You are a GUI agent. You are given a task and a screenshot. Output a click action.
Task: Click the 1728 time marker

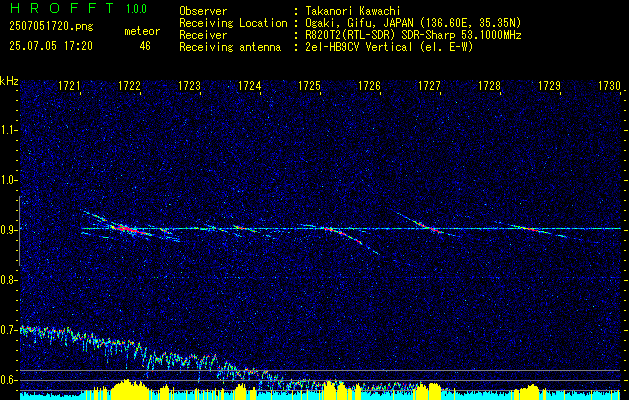pyautogui.click(x=489, y=85)
